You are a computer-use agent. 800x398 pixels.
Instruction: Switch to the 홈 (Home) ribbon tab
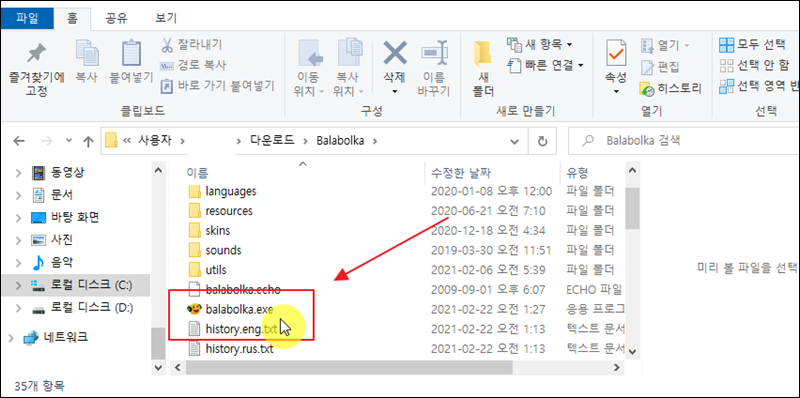pyautogui.click(x=71, y=19)
